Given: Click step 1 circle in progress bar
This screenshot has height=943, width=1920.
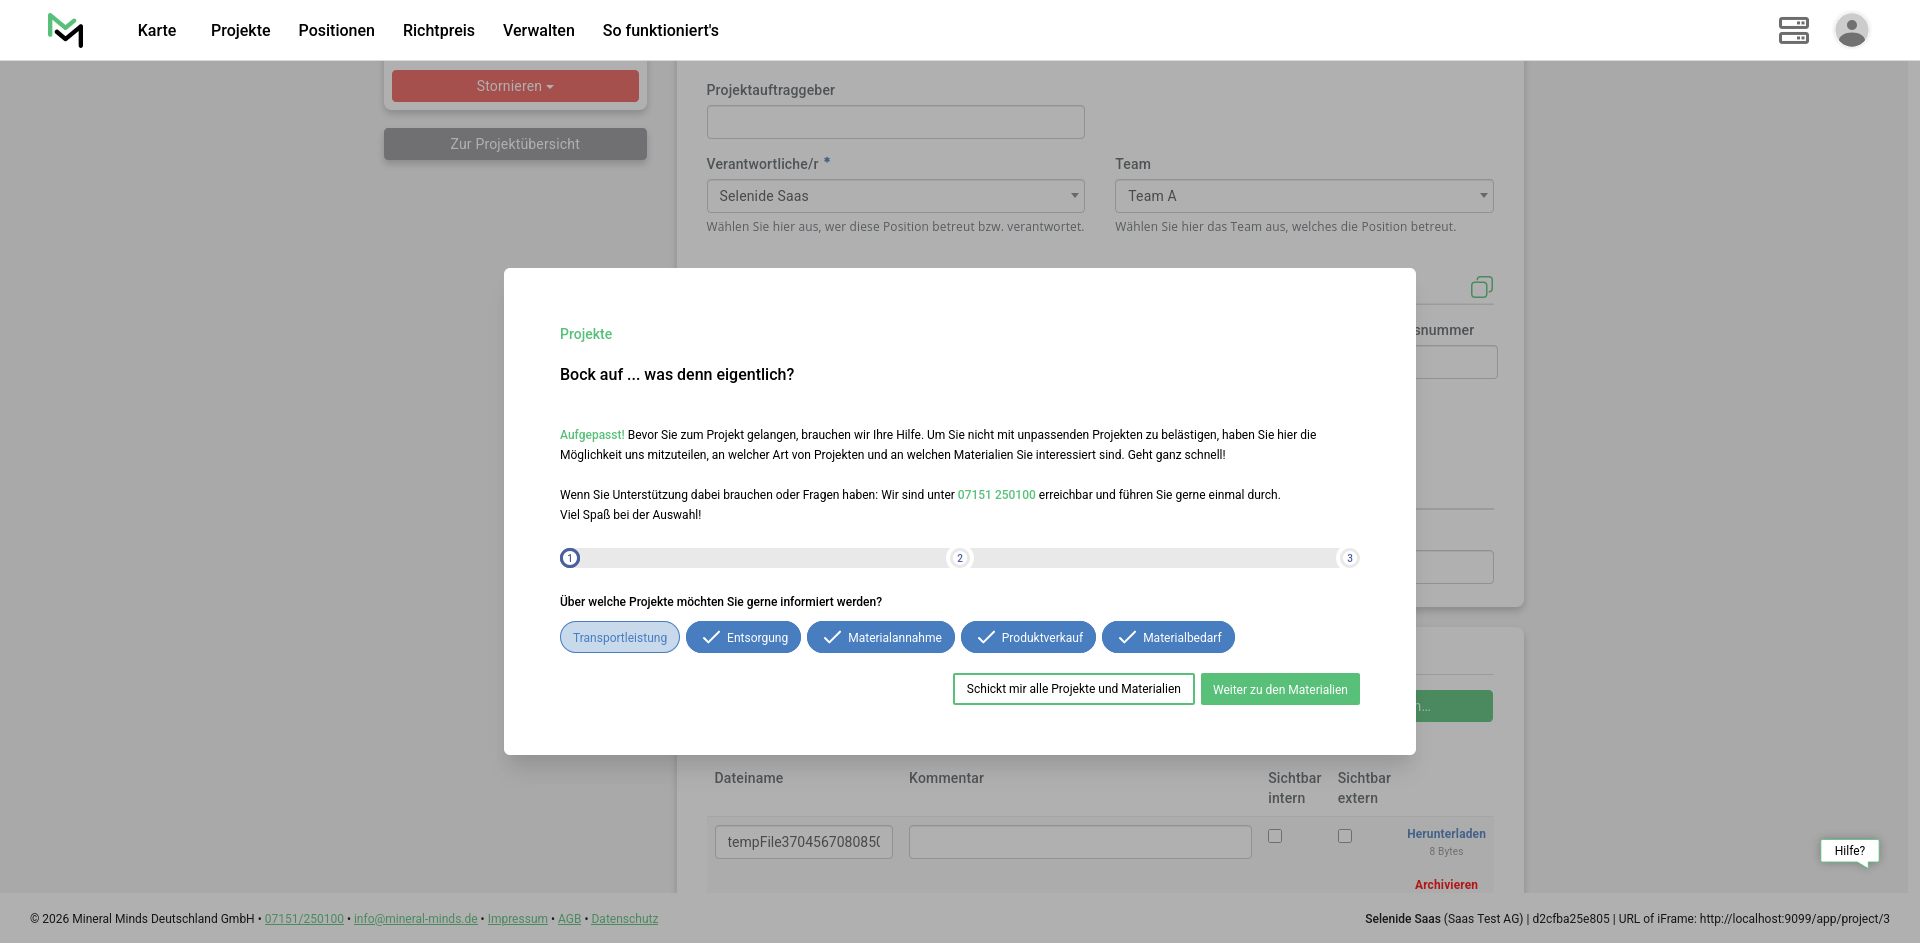Looking at the screenshot, I should (570, 558).
